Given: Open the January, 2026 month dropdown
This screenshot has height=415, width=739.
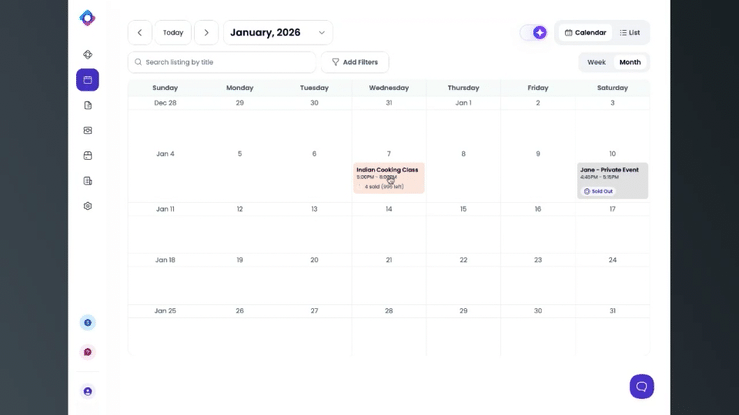Looking at the screenshot, I should pyautogui.click(x=278, y=33).
